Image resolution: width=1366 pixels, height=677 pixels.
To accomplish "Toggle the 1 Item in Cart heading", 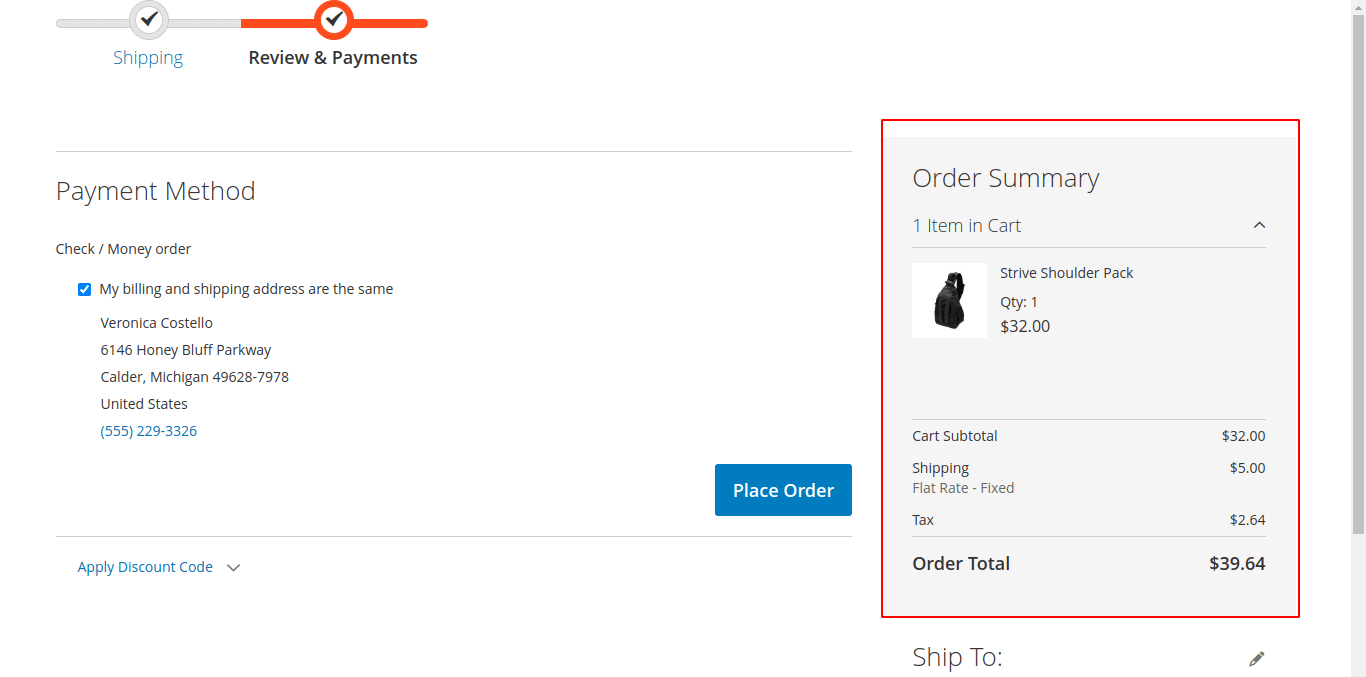I will pyautogui.click(x=966, y=226).
